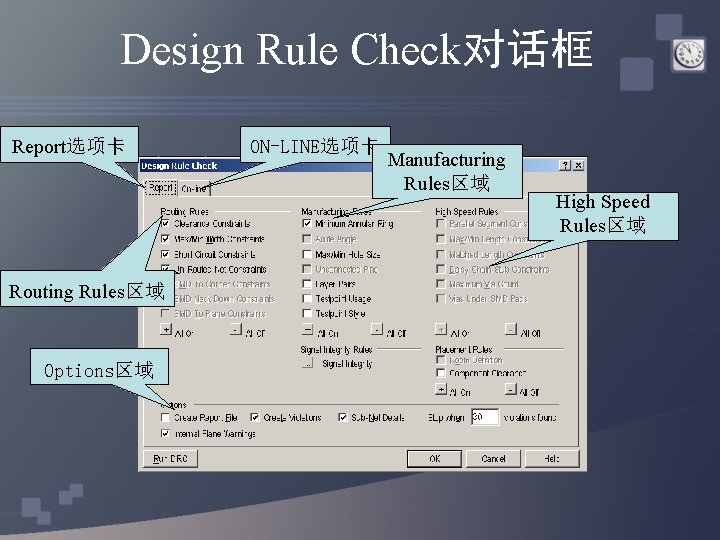The image size is (720, 540).
Task: Close the Design Rule Check dialog
Action: pos(579,165)
